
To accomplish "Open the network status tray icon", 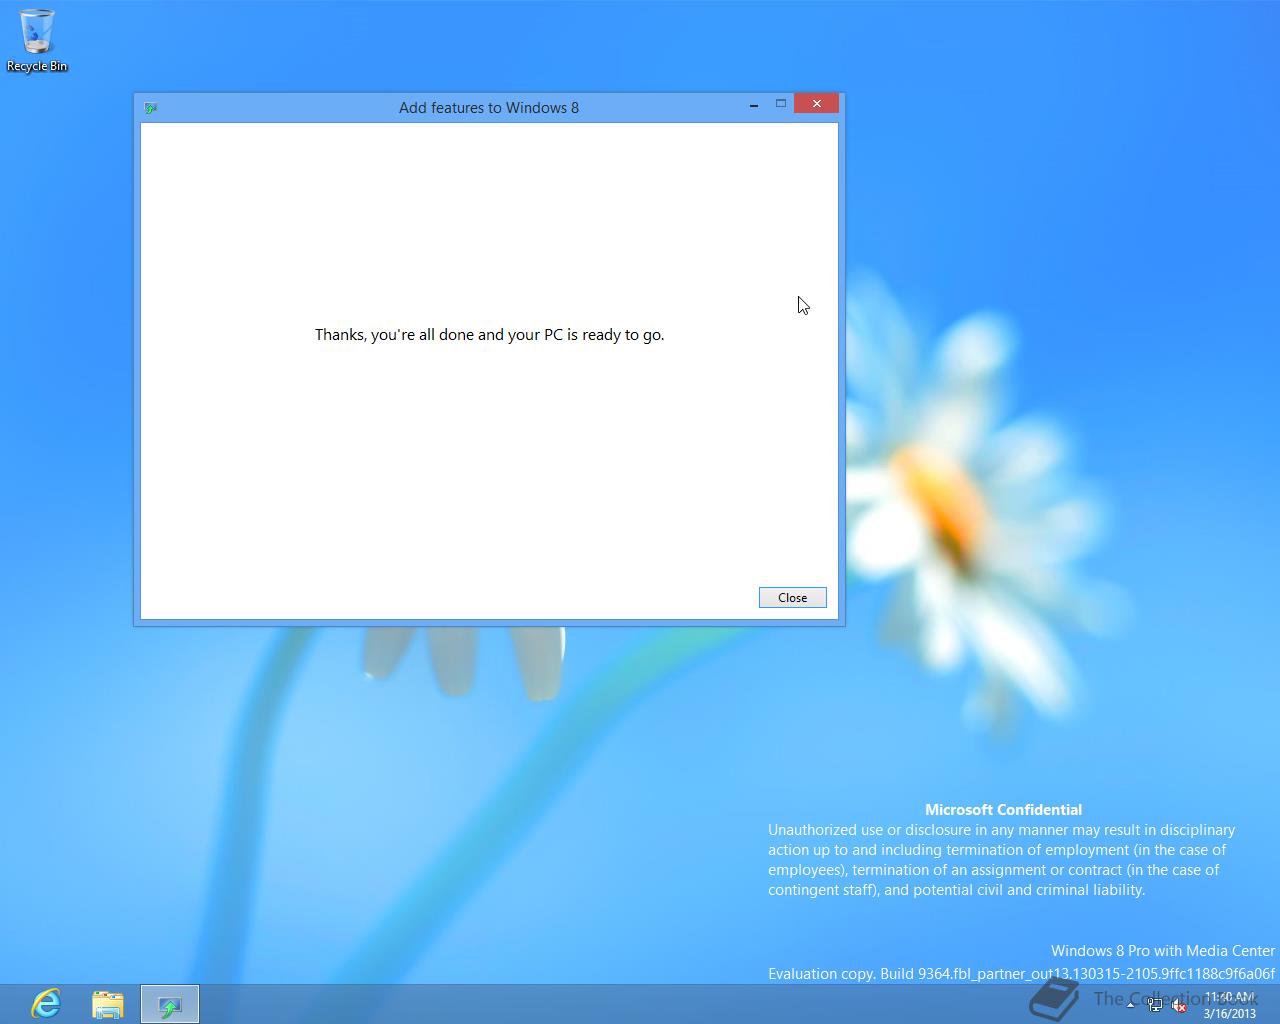I will (1155, 1005).
